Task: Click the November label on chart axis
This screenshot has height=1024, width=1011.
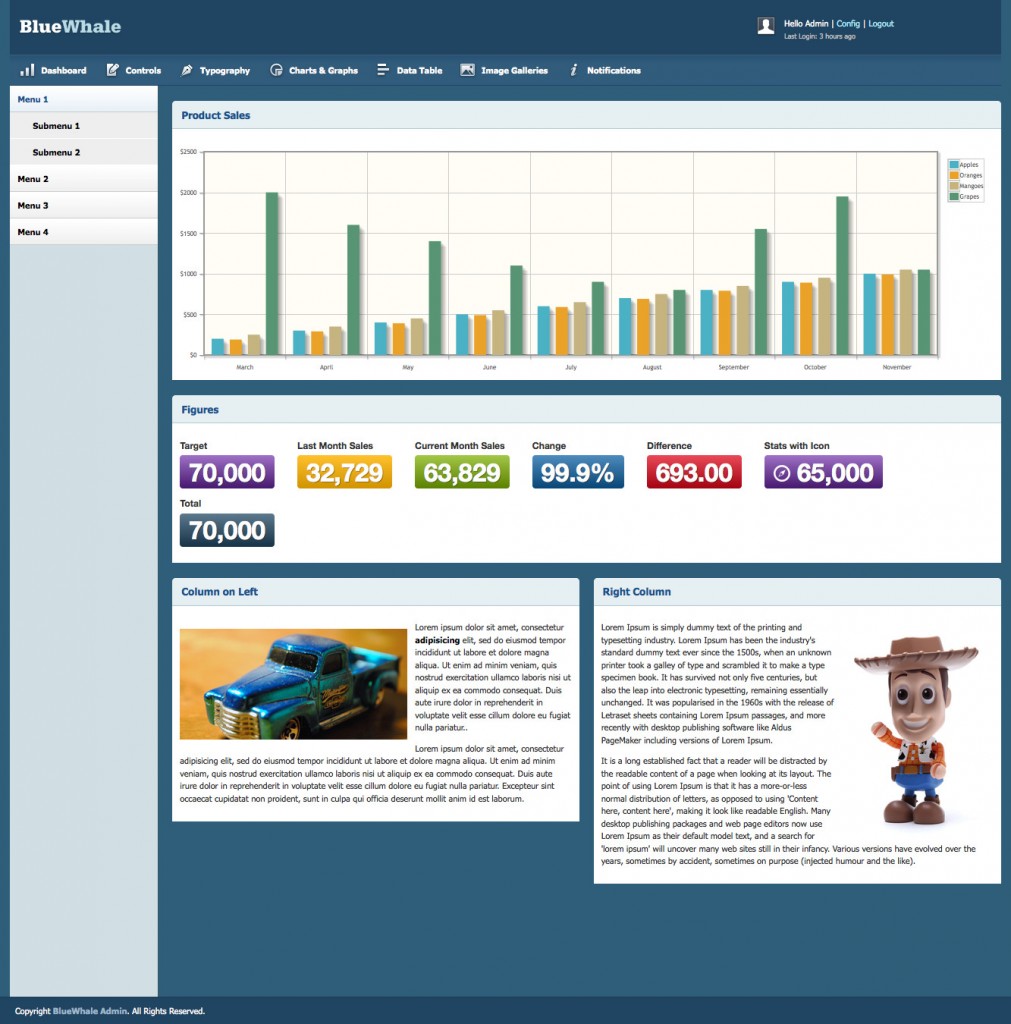Action: coord(897,367)
